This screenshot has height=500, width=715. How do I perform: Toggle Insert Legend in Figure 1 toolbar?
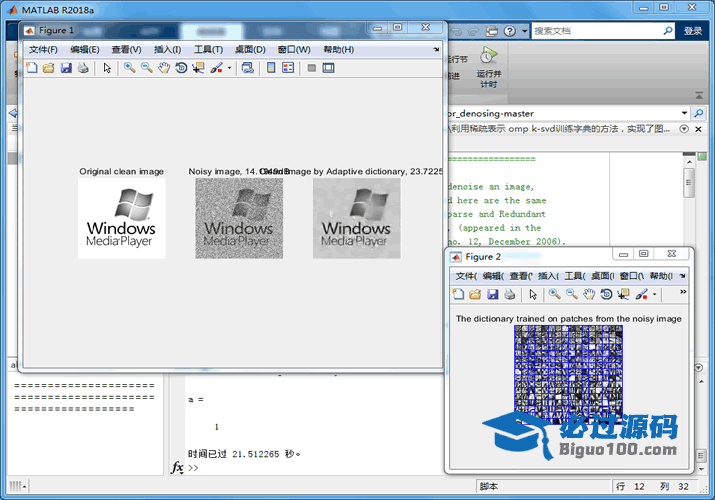point(288,68)
